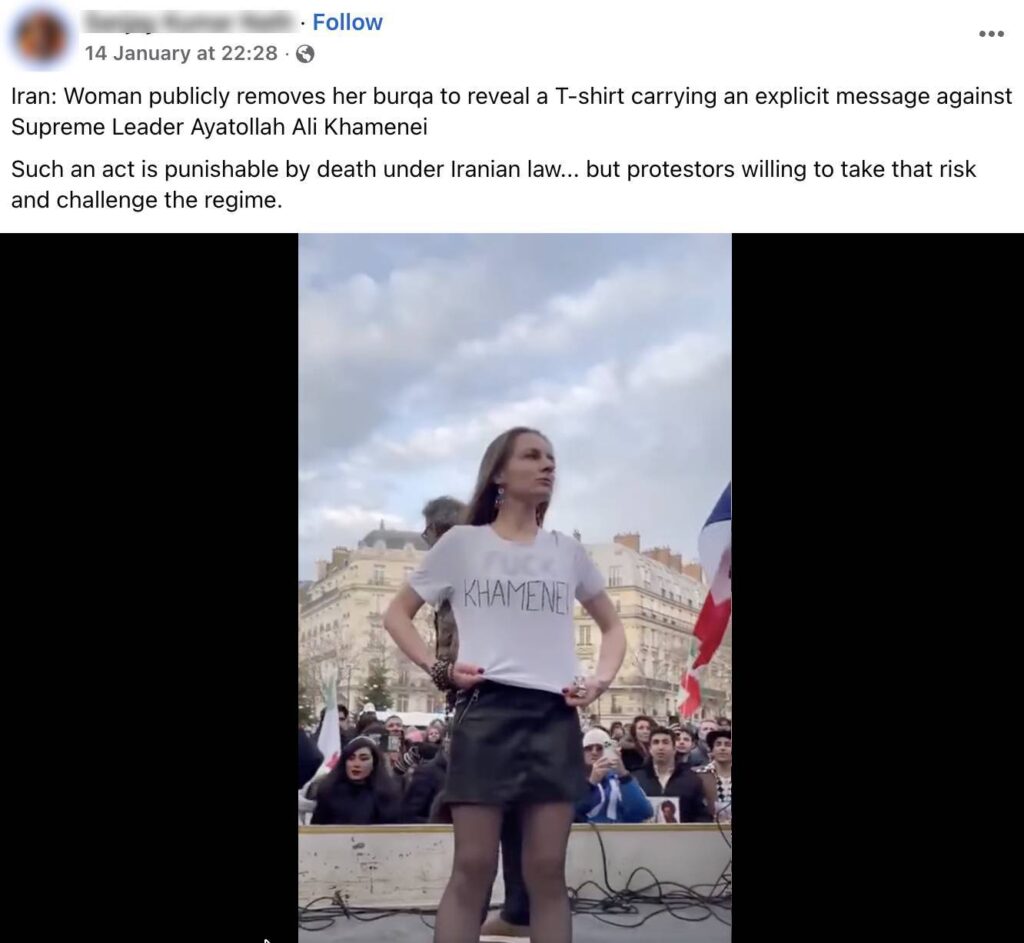The width and height of the screenshot is (1024, 943).
Task: Click the small portrait photo held in crowd
Action: (665, 810)
